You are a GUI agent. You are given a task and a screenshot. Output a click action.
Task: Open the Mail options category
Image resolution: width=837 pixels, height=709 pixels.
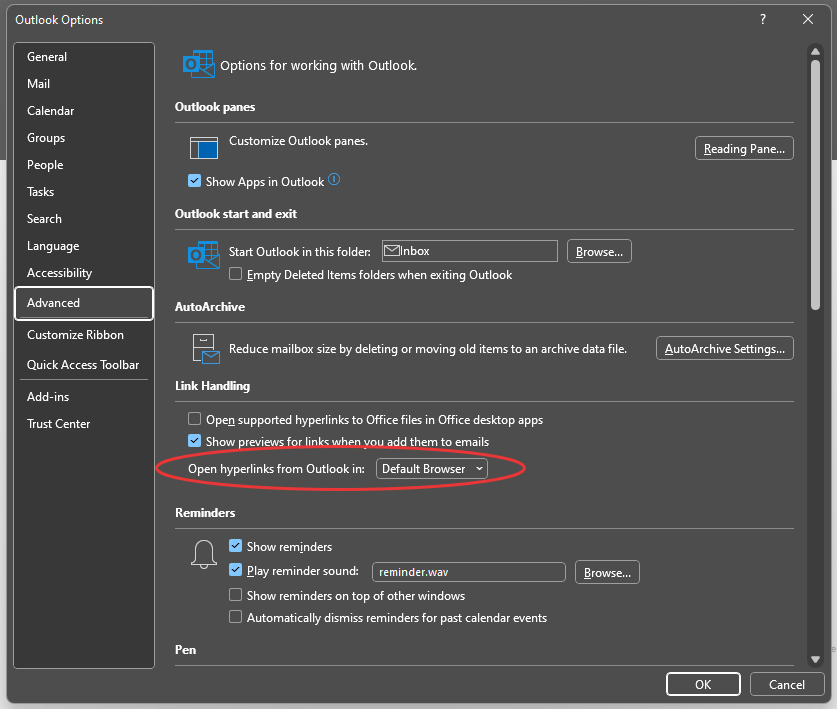84,84
